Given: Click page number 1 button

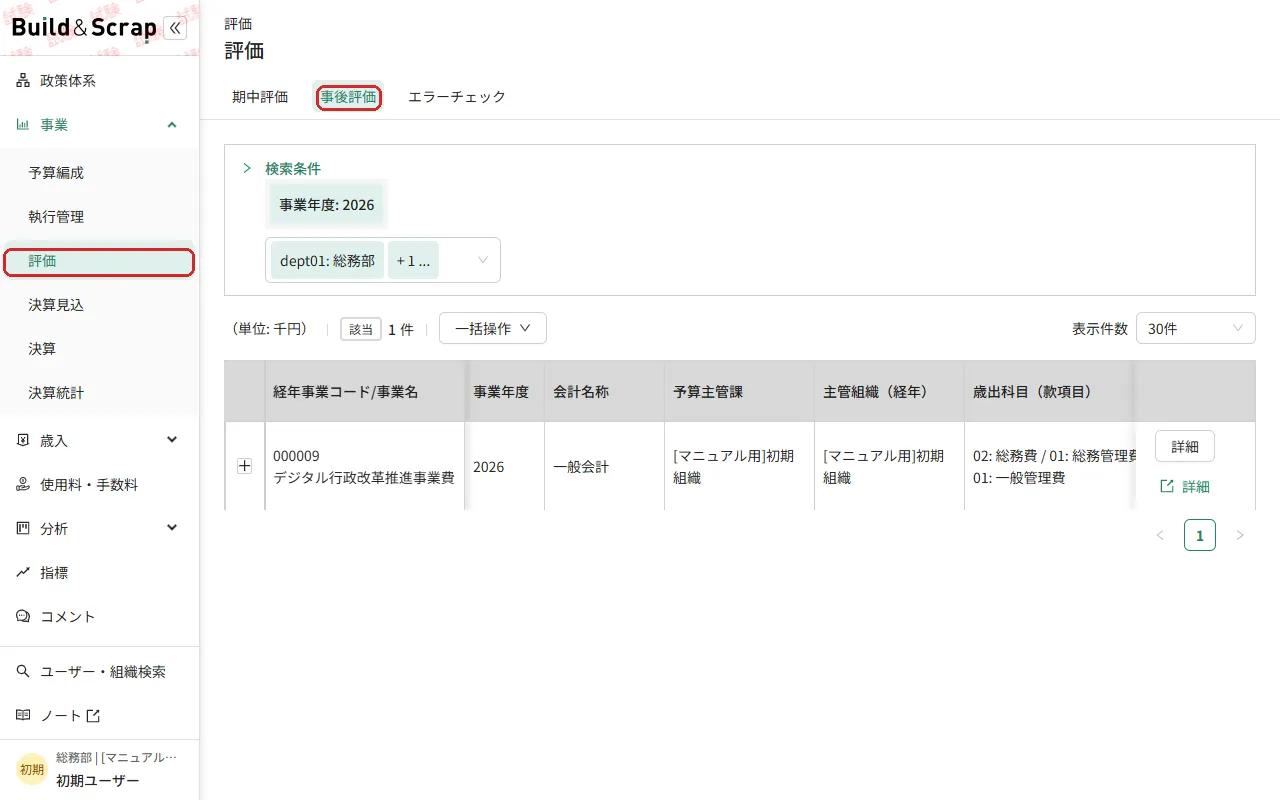Looking at the screenshot, I should (x=1200, y=536).
